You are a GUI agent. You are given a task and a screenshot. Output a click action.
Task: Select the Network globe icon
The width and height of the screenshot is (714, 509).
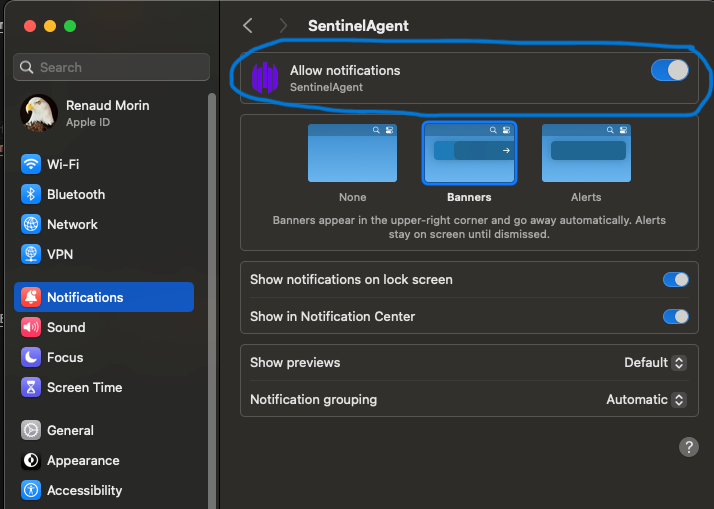[31, 224]
